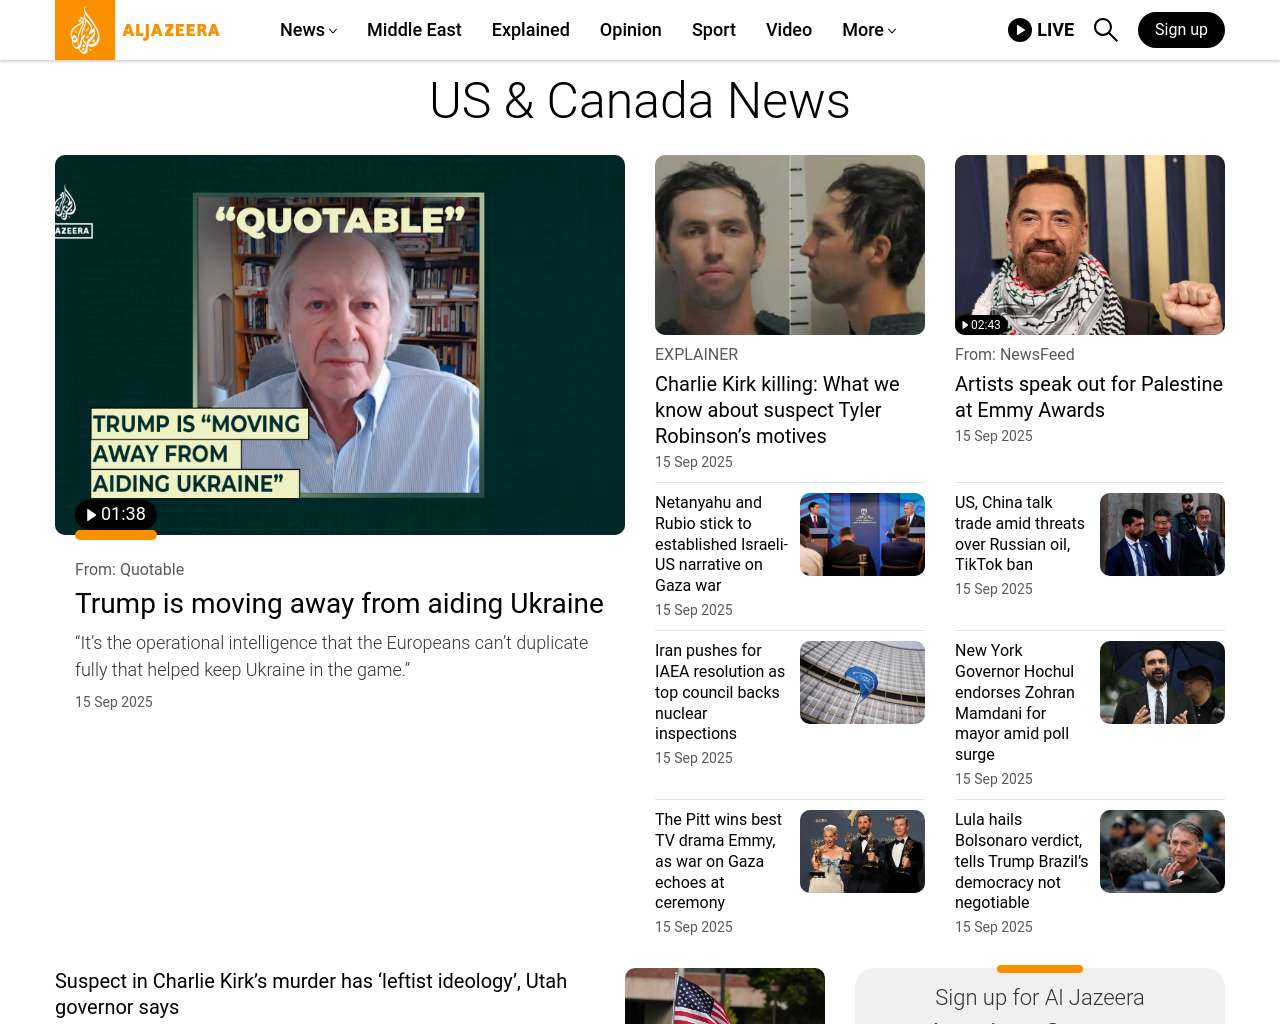Image resolution: width=1280 pixels, height=1024 pixels.
Task: Click the 'From: NewsFeed' label
Action: [x=1015, y=354]
